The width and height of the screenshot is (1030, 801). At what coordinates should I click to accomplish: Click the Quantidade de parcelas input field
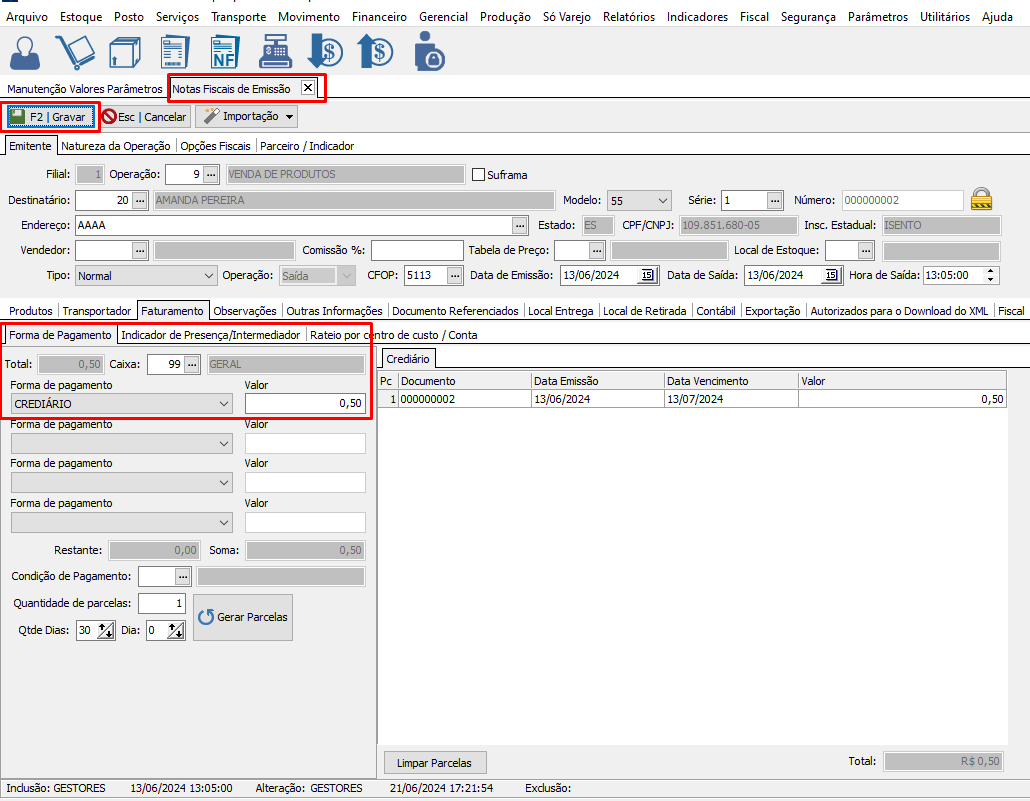[x=161, y=603]
